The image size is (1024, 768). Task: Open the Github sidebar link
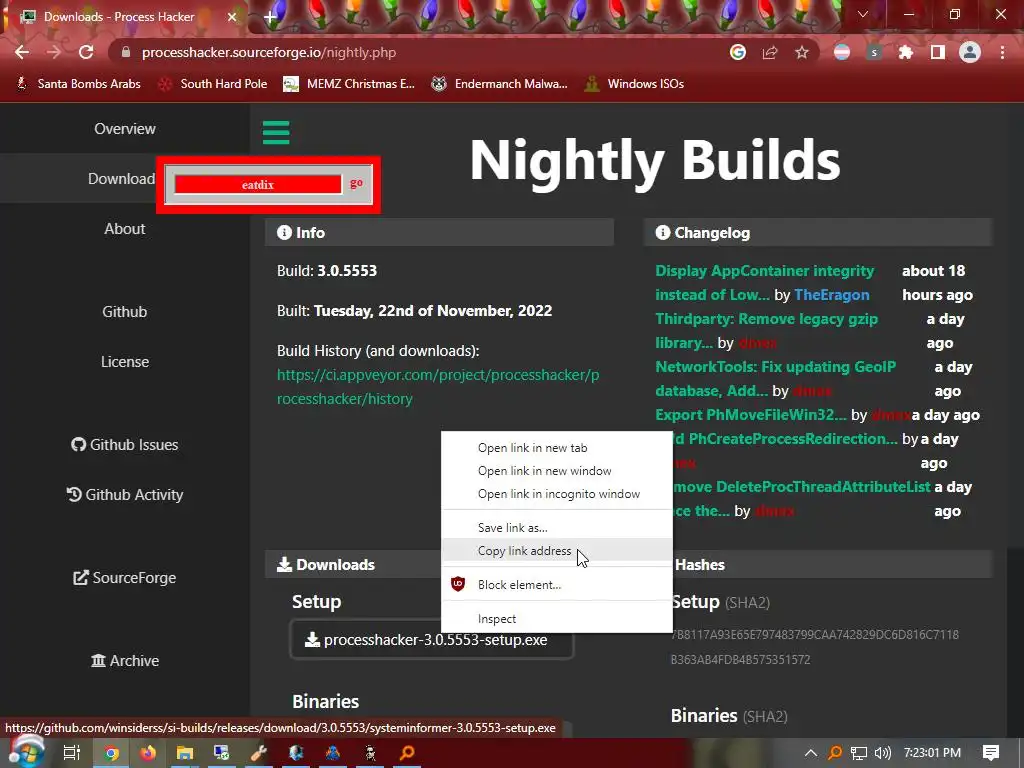125,312
